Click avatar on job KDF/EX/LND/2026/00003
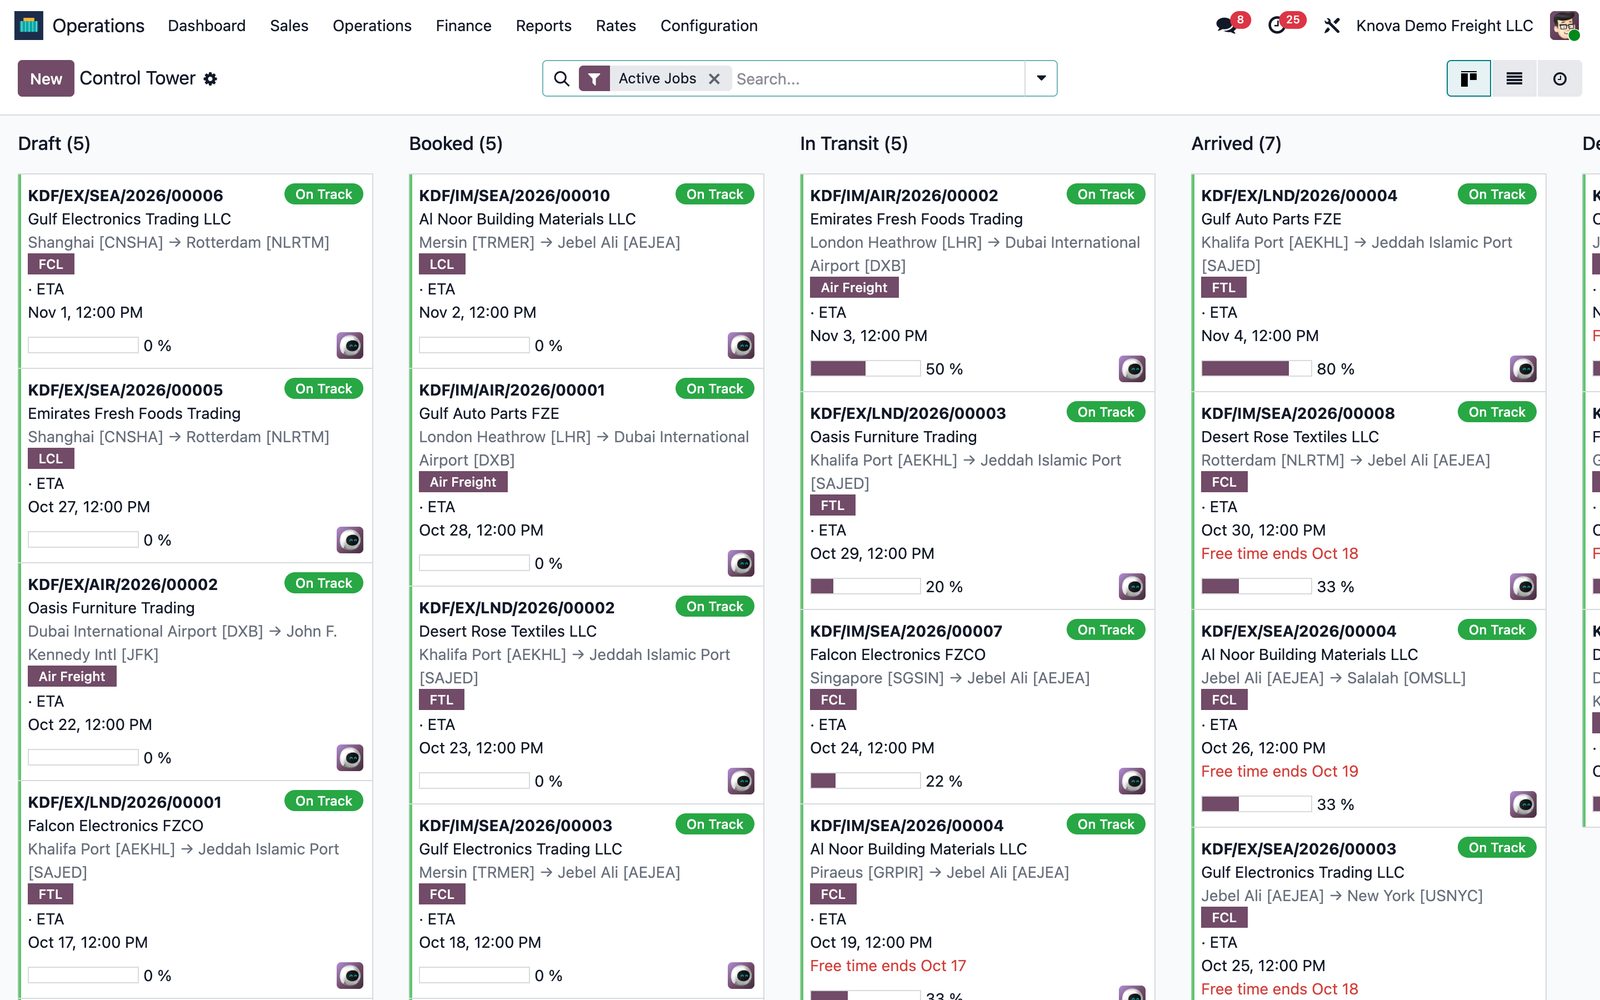 pos(1132,587)
